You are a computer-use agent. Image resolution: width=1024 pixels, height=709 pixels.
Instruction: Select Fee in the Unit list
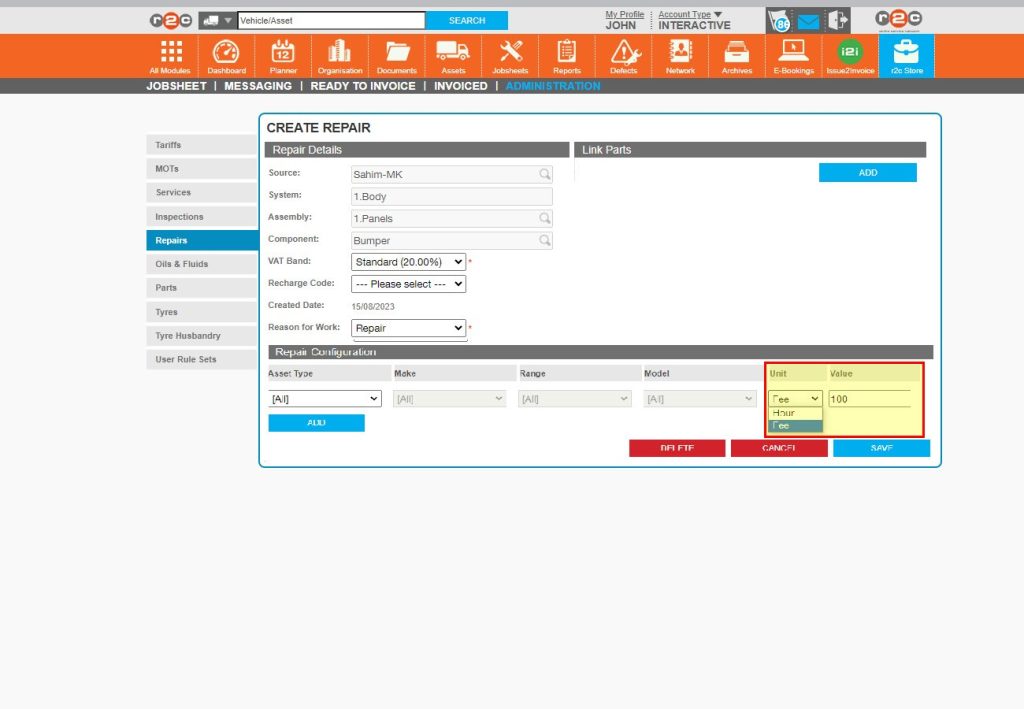(x=795, y=426)
